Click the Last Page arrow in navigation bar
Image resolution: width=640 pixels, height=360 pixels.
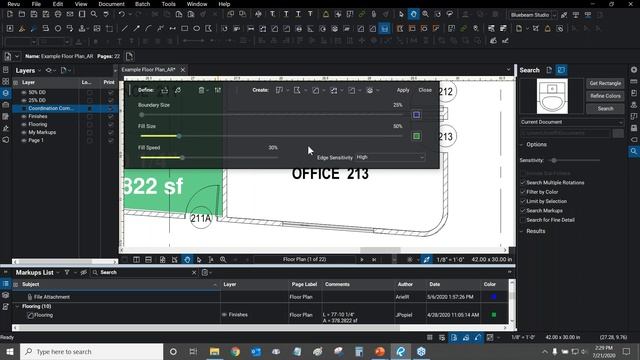(x=374, y=260)
